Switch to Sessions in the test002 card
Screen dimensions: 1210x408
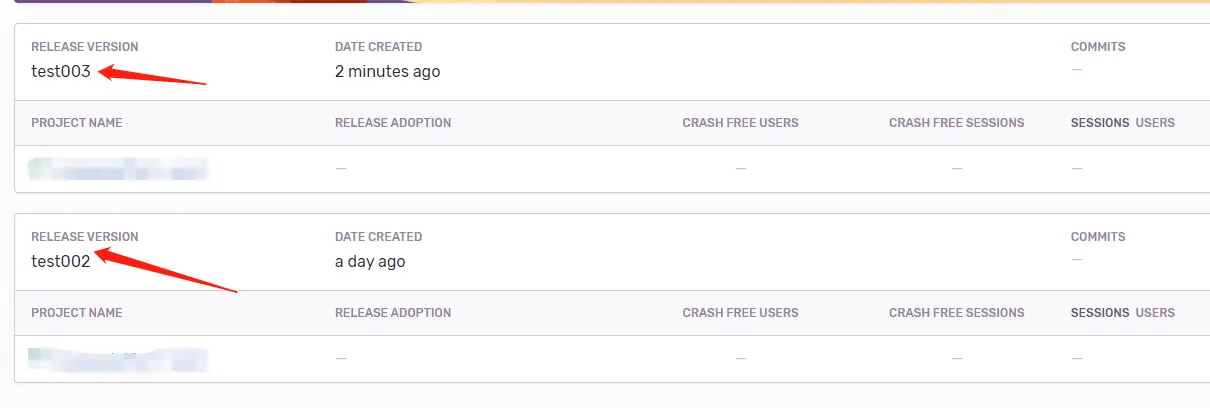[x=1100, y=313]
